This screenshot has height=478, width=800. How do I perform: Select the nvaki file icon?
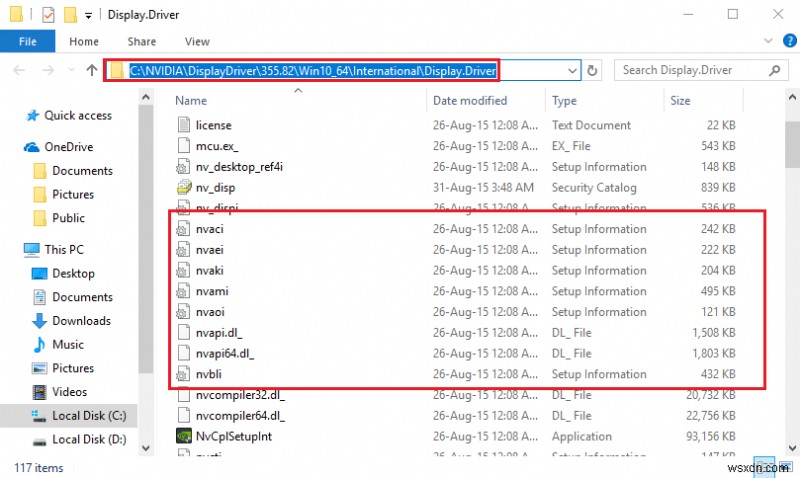184,270
